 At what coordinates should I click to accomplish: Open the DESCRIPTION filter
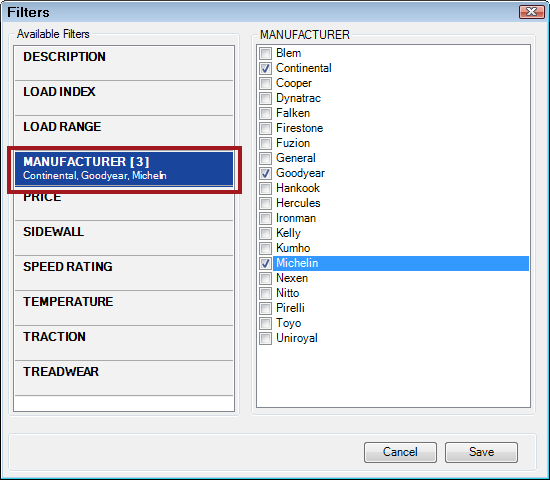[x=124, y=63]
